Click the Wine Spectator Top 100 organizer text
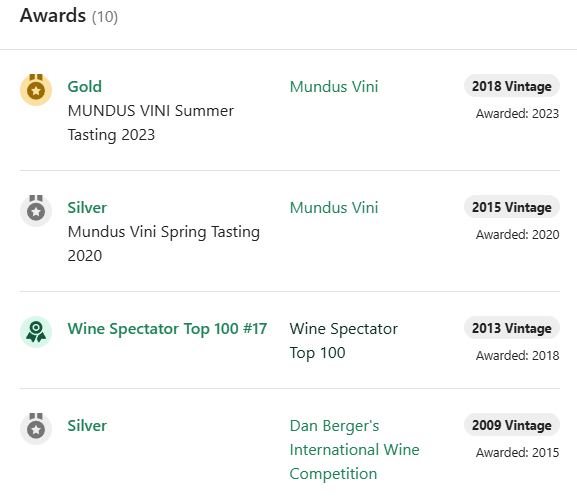Viewport: 577px width, 499px height. point(344,341)
